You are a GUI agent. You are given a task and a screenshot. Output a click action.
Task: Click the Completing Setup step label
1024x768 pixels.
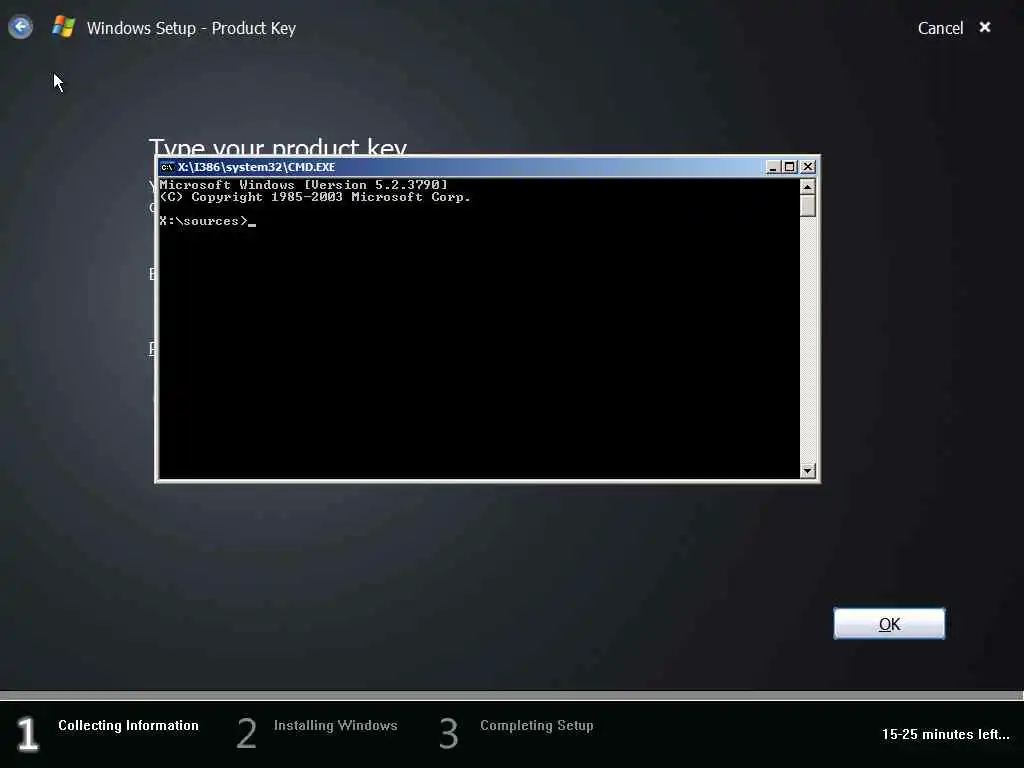click(537, 726)
